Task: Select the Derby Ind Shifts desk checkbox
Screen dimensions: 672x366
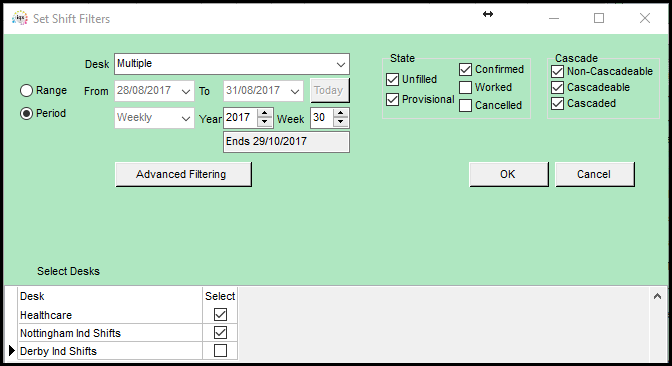Action: (220, 351)
